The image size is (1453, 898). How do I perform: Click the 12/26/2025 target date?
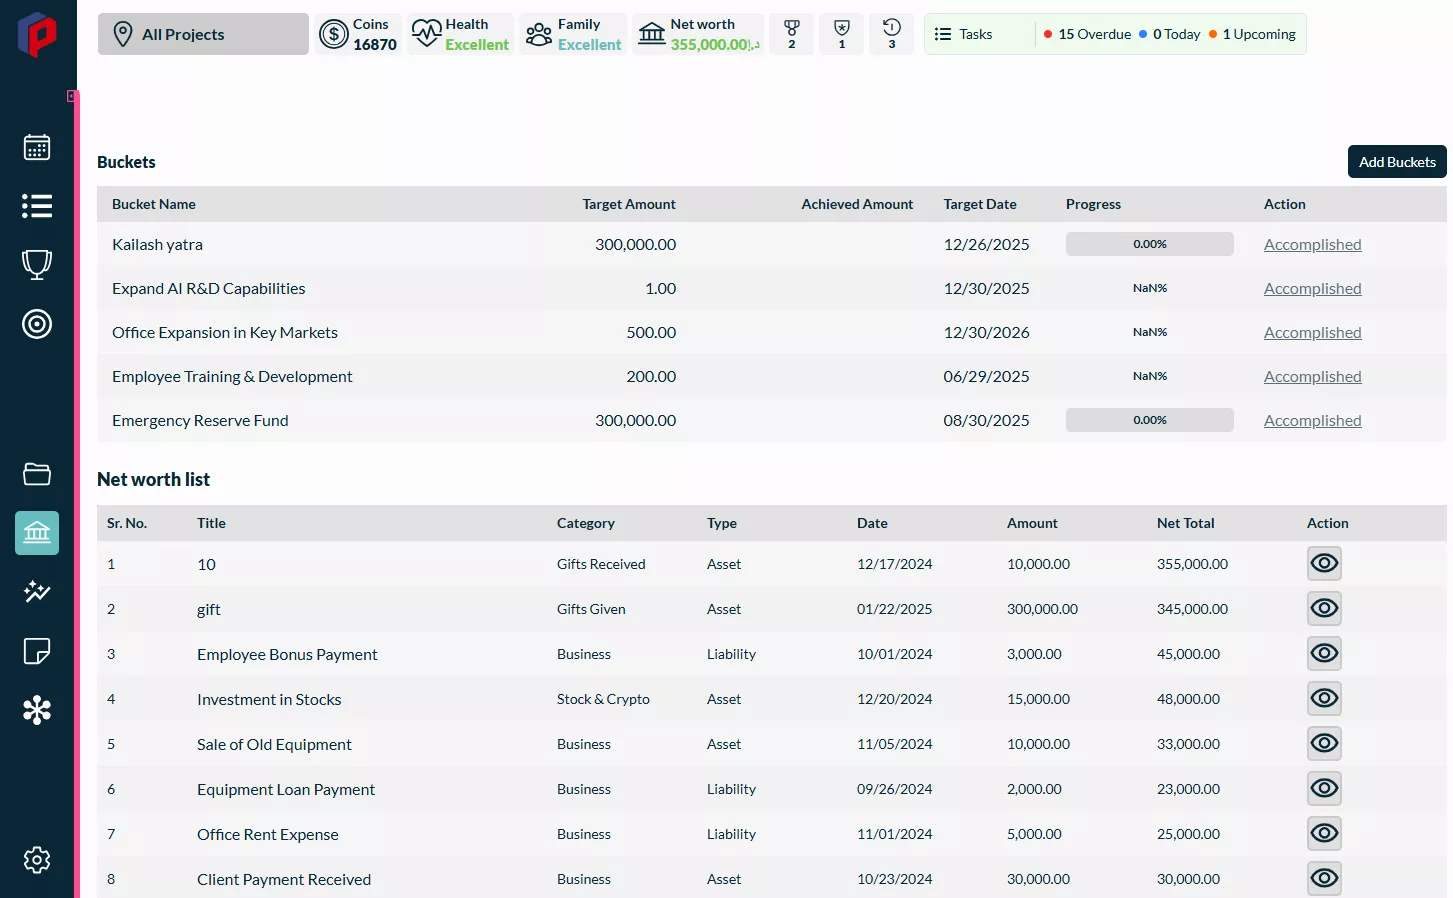tap(986, 244)
